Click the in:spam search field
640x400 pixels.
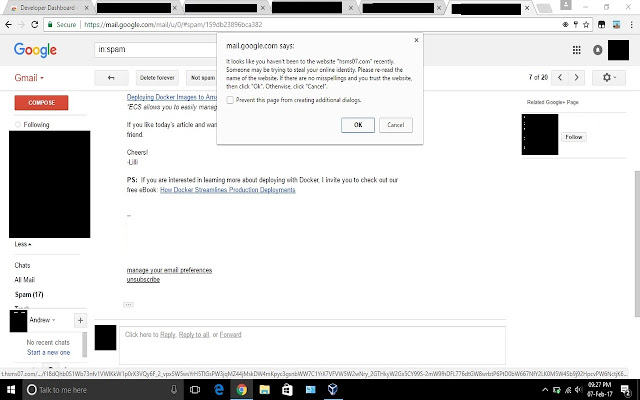coord(155,49)
